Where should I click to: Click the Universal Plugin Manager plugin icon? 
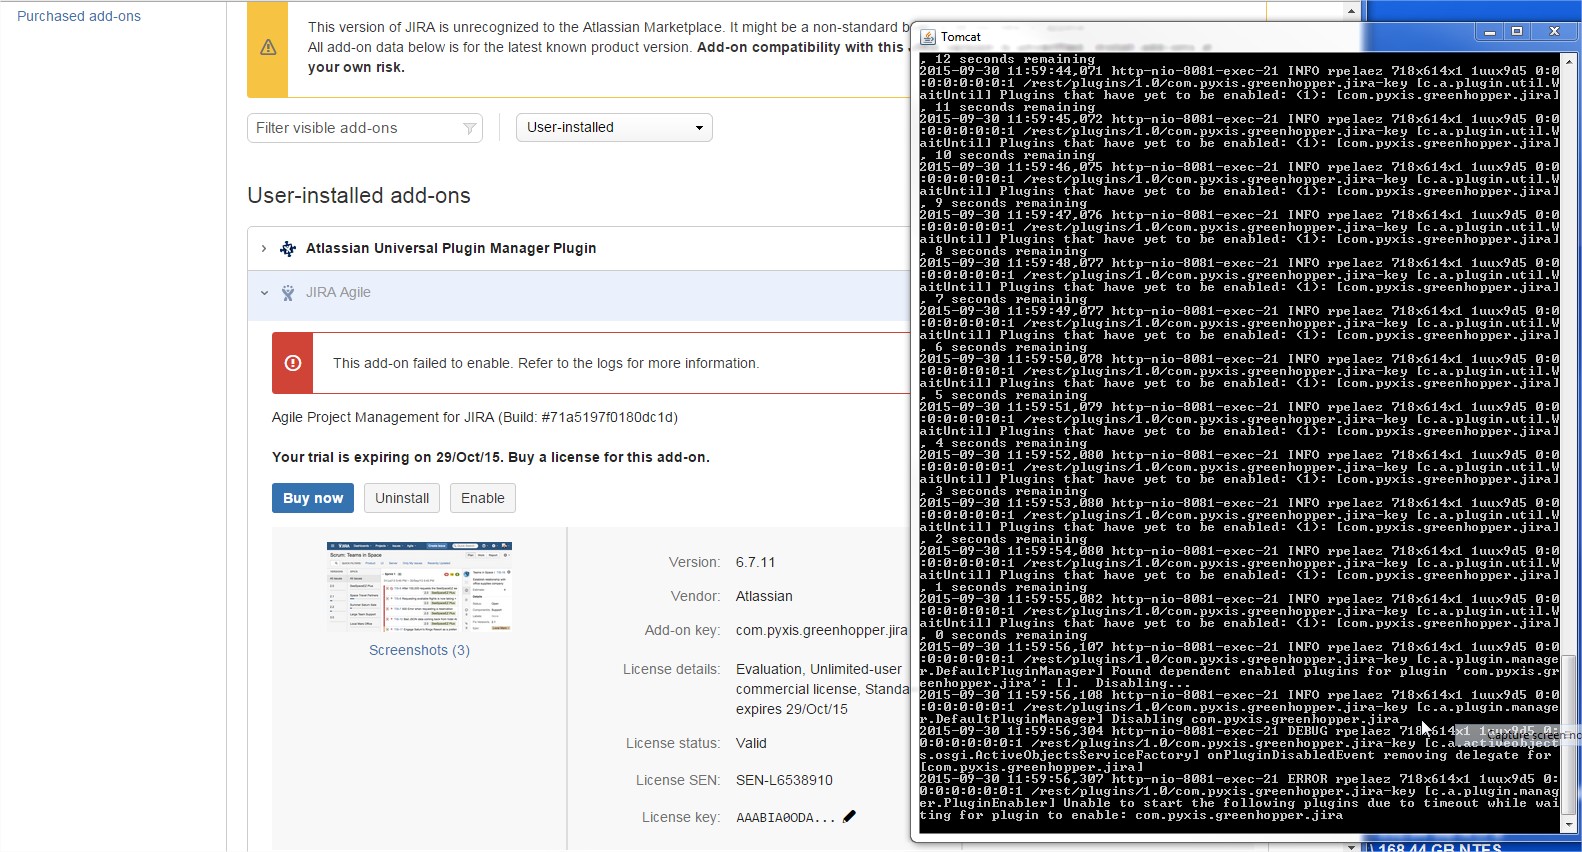(288, 249)
